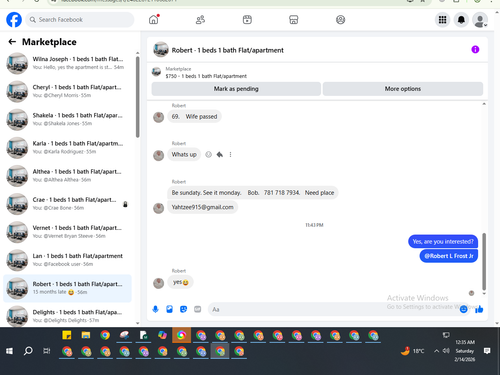This screenshot has height=375, width=500.
Task: Open the $750 listing link under Marketplace
Action: pos(206,76)
